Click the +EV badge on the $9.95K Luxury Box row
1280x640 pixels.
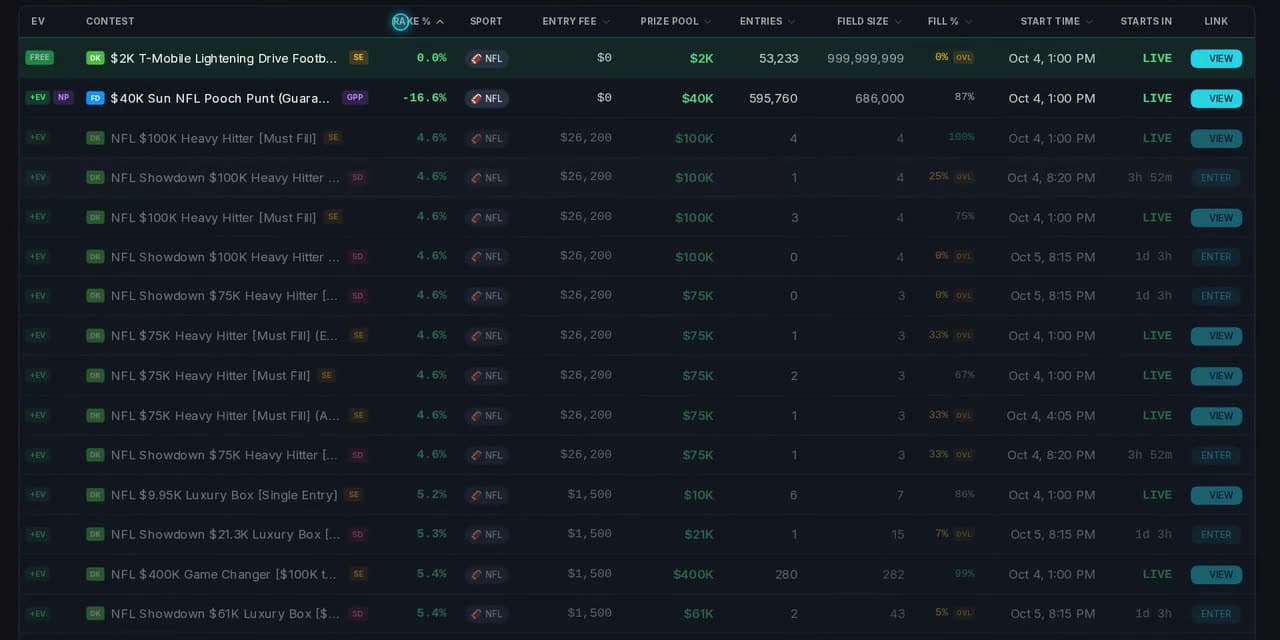click(x=38, y=495)
